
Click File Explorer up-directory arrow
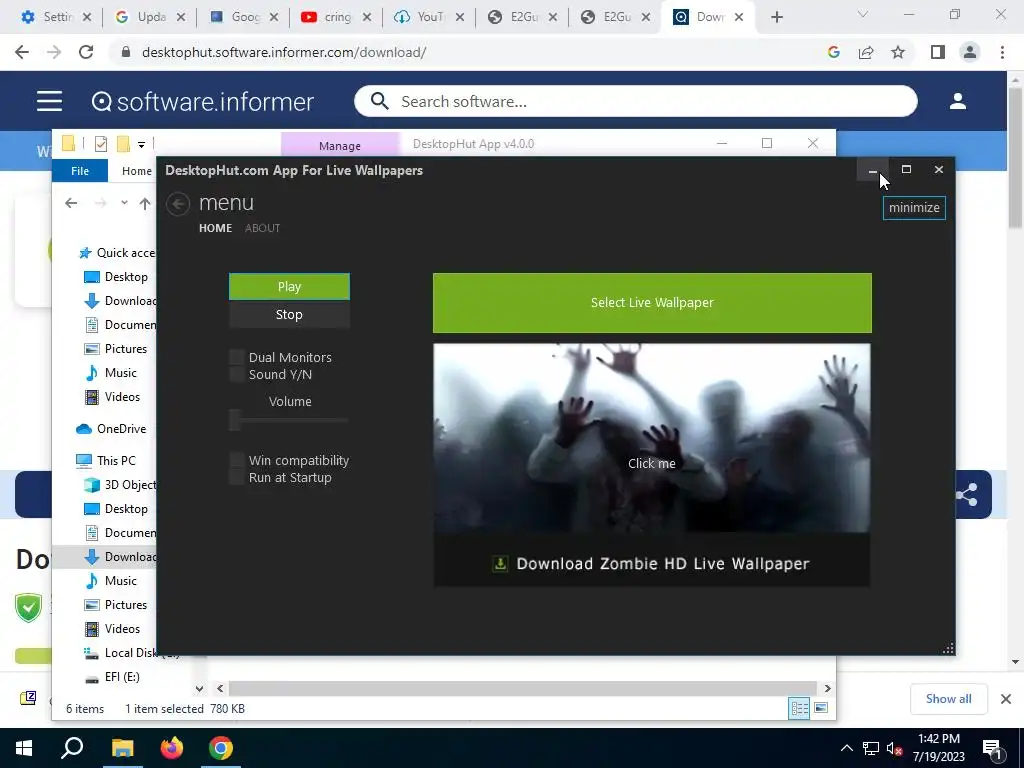point(145,204)
